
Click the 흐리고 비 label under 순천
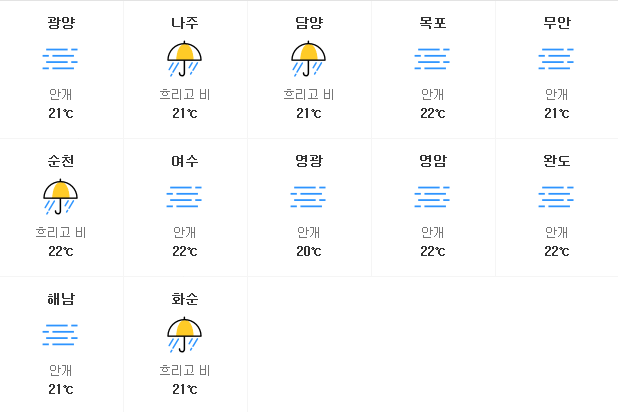60,232
